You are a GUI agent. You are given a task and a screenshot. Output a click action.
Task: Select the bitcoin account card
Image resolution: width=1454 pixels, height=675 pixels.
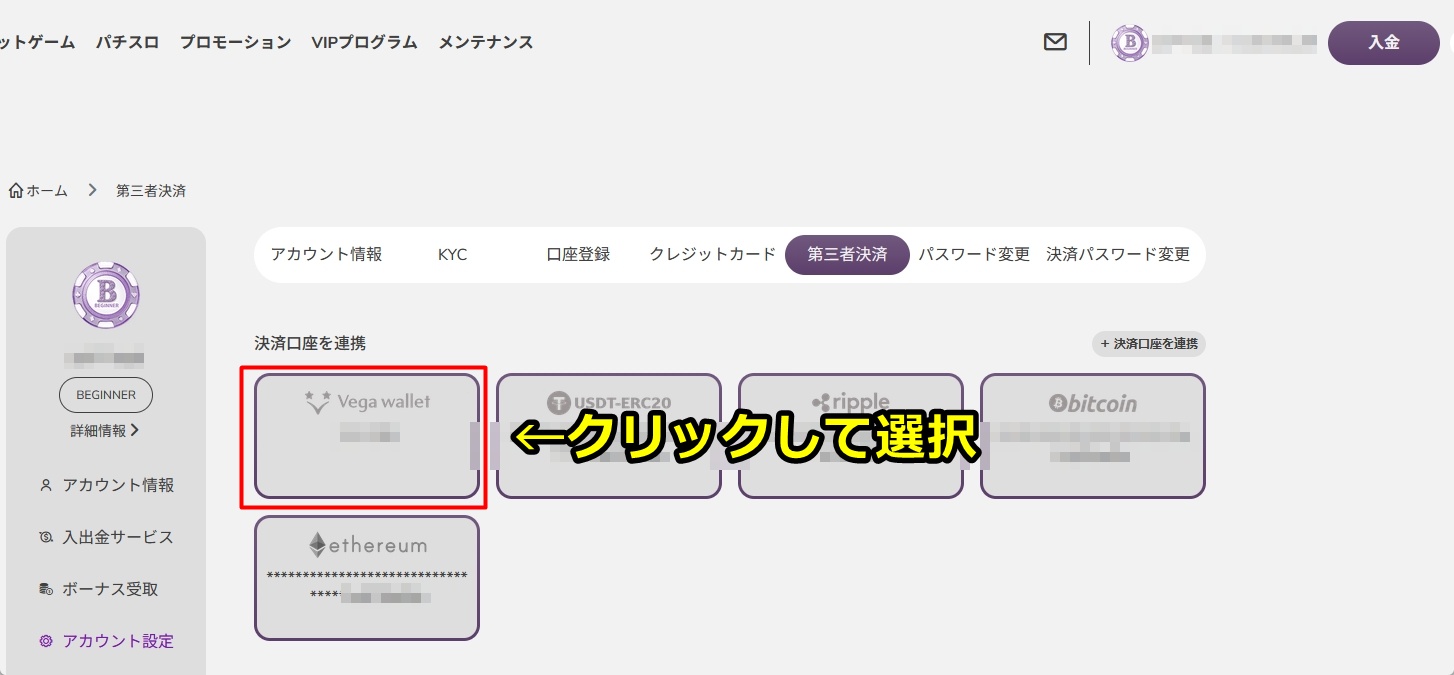[x=1093, y=436]
